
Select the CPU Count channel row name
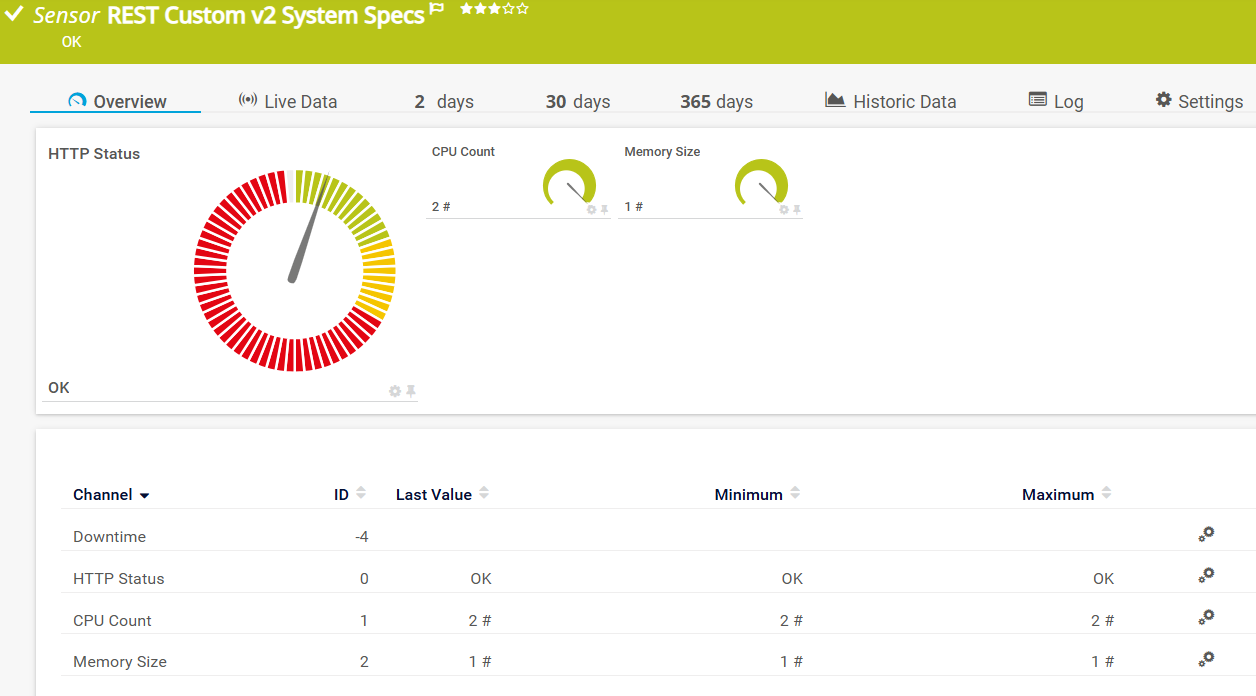pos(112,621)
